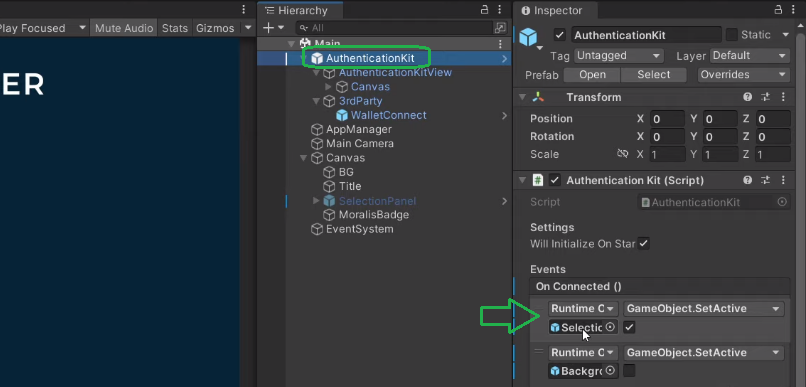Toggle the AuthenticationKit active checkbox

(x=560, y=35)
